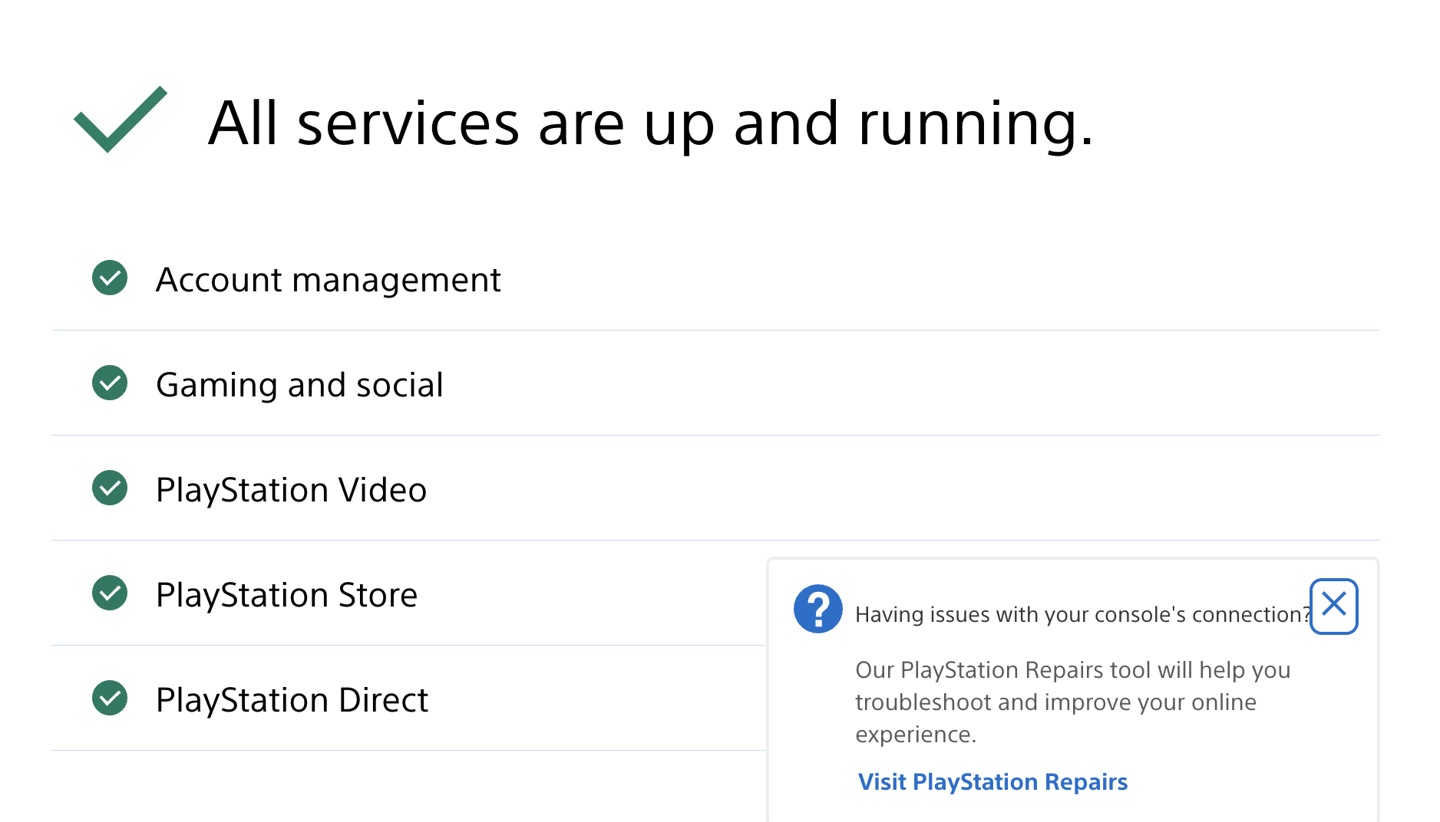Click the PlayStation Repairs tool description paragraph
This screenshot has height=822, width=1440.
[x=1073, y=702]
